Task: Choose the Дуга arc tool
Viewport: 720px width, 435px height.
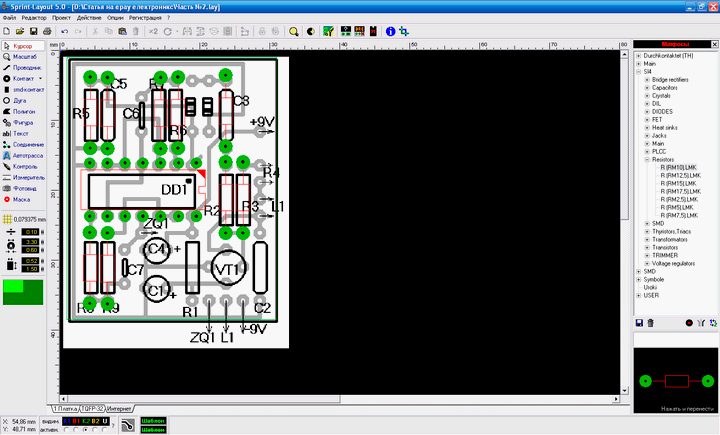Action: (x=20, y=100)
